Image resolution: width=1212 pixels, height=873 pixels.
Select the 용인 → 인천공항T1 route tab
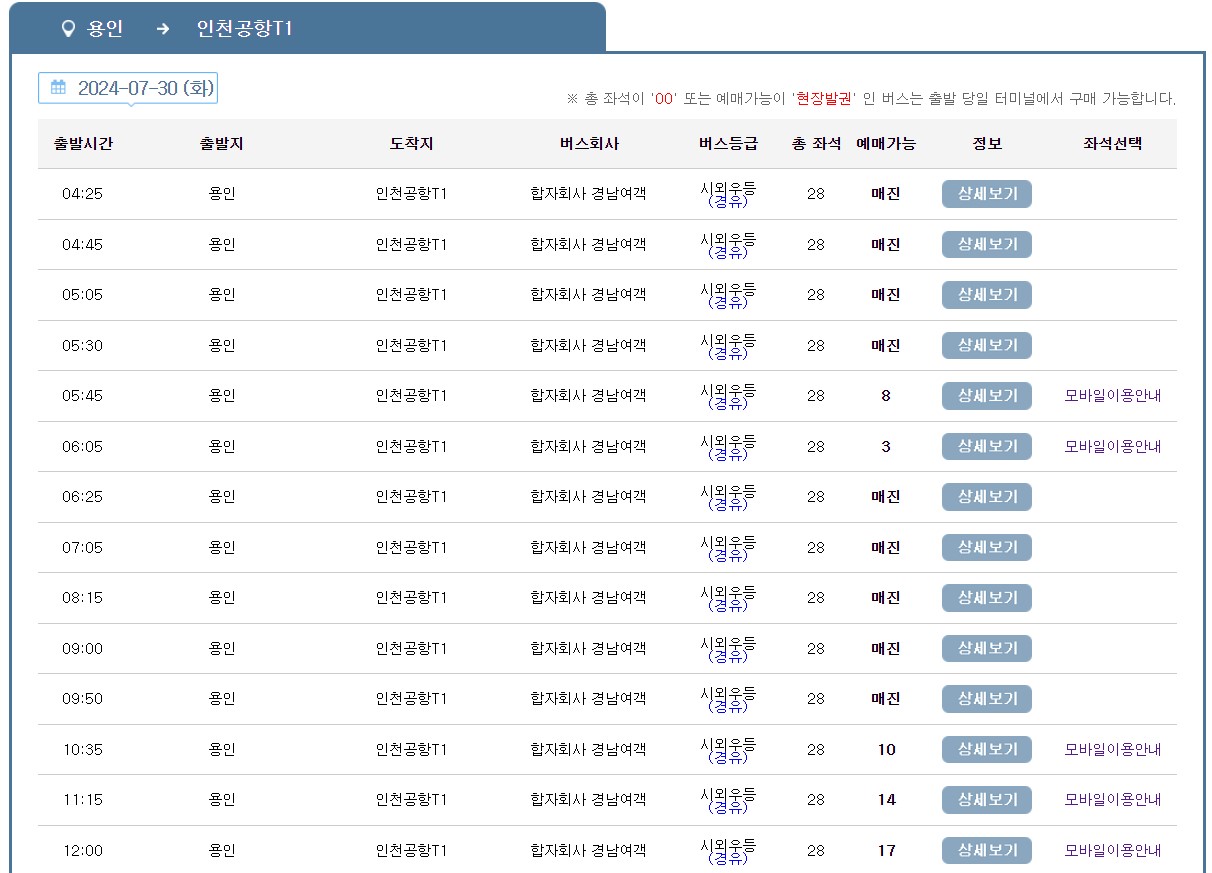pos(160,28)
